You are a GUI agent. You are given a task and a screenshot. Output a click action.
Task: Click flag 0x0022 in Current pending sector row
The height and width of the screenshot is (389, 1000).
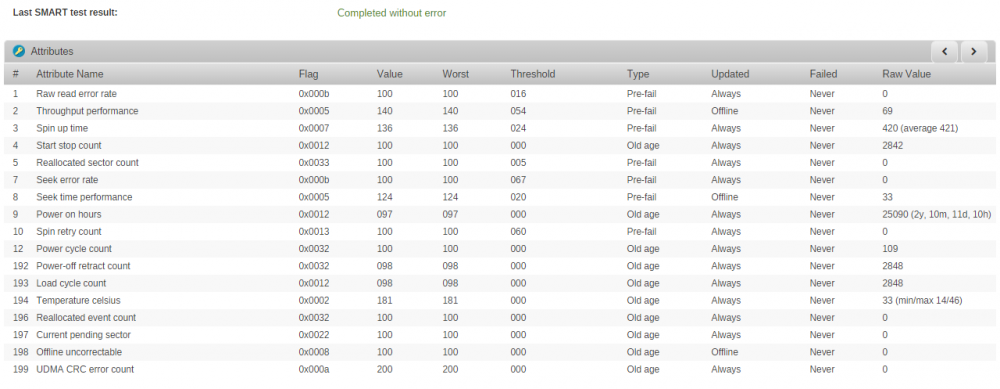[x=314, y=335]
